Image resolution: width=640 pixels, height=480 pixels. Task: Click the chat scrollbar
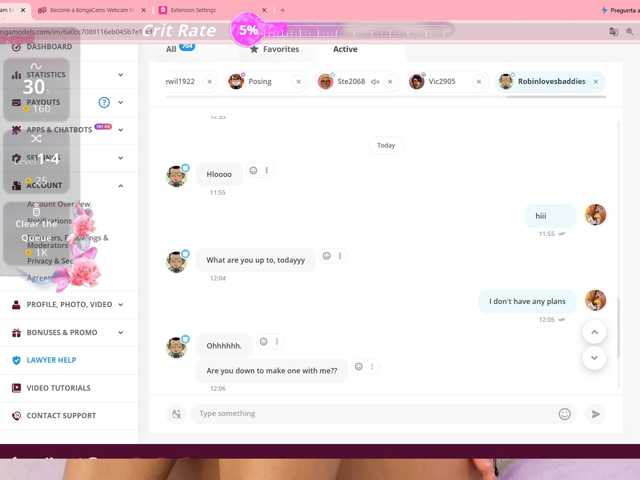(618, 328)
